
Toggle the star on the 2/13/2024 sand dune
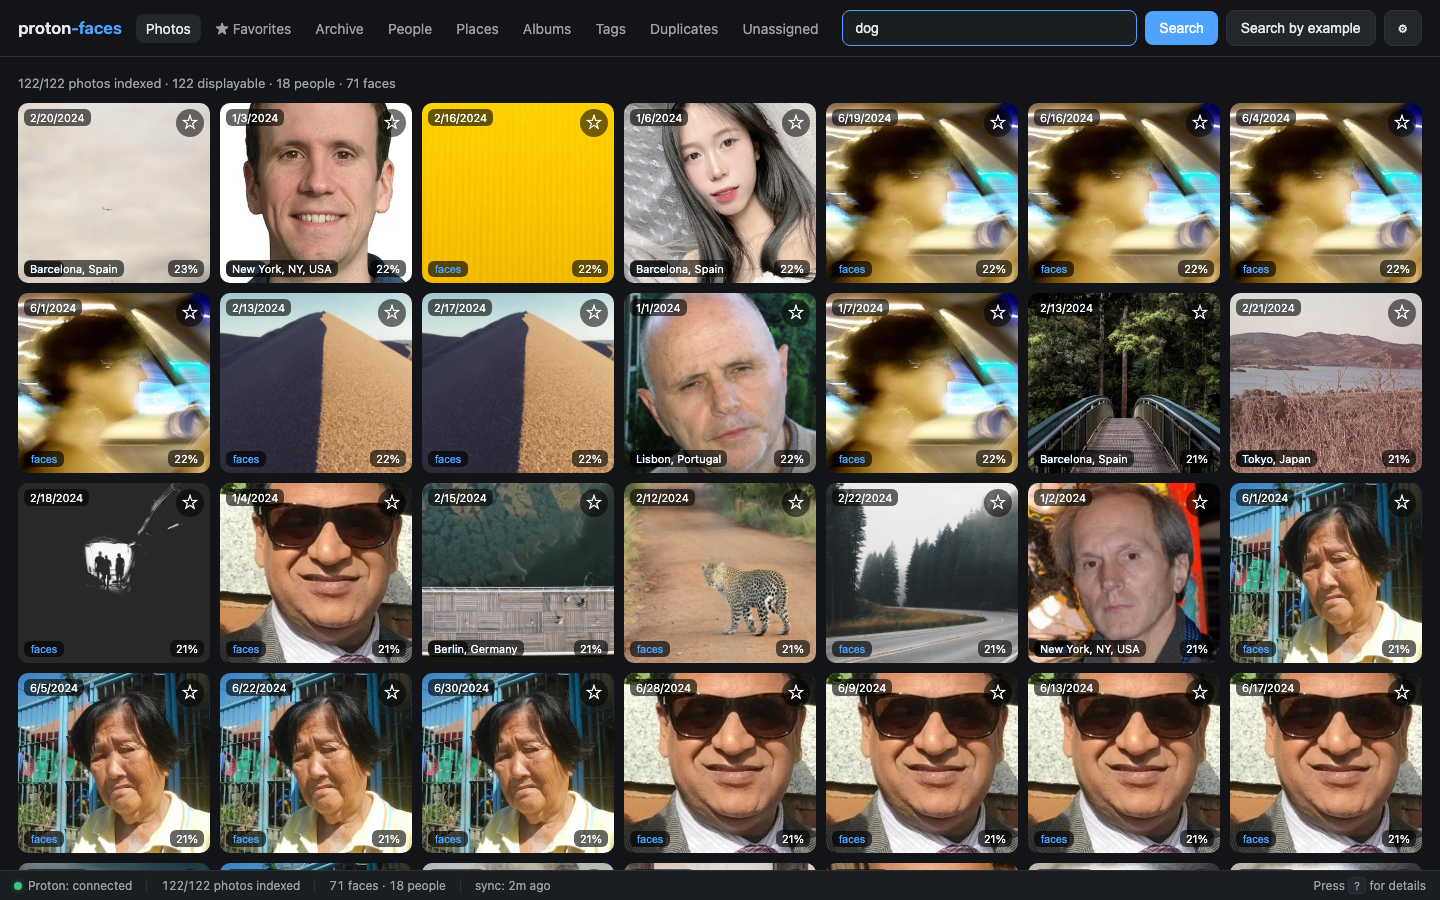click(x=392, y=313)
